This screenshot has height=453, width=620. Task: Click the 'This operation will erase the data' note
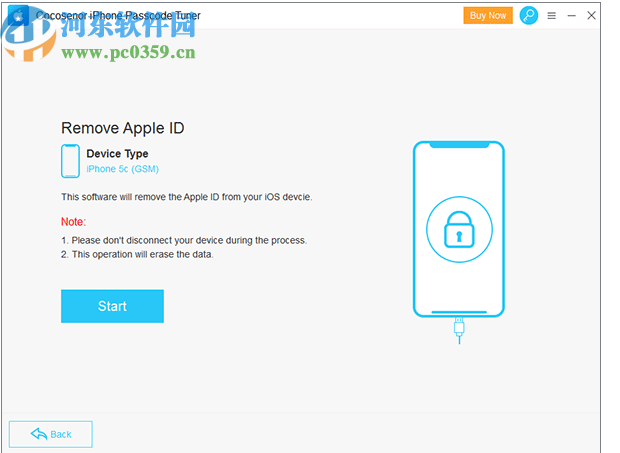137,254
